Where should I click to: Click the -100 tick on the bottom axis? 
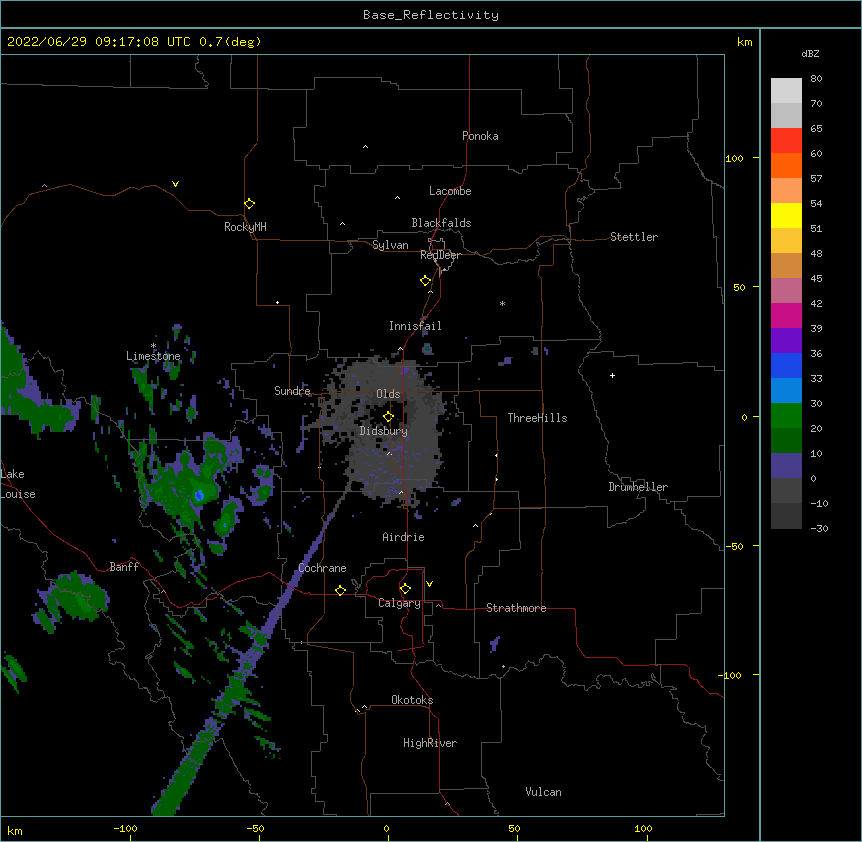(x=125, y=828)
